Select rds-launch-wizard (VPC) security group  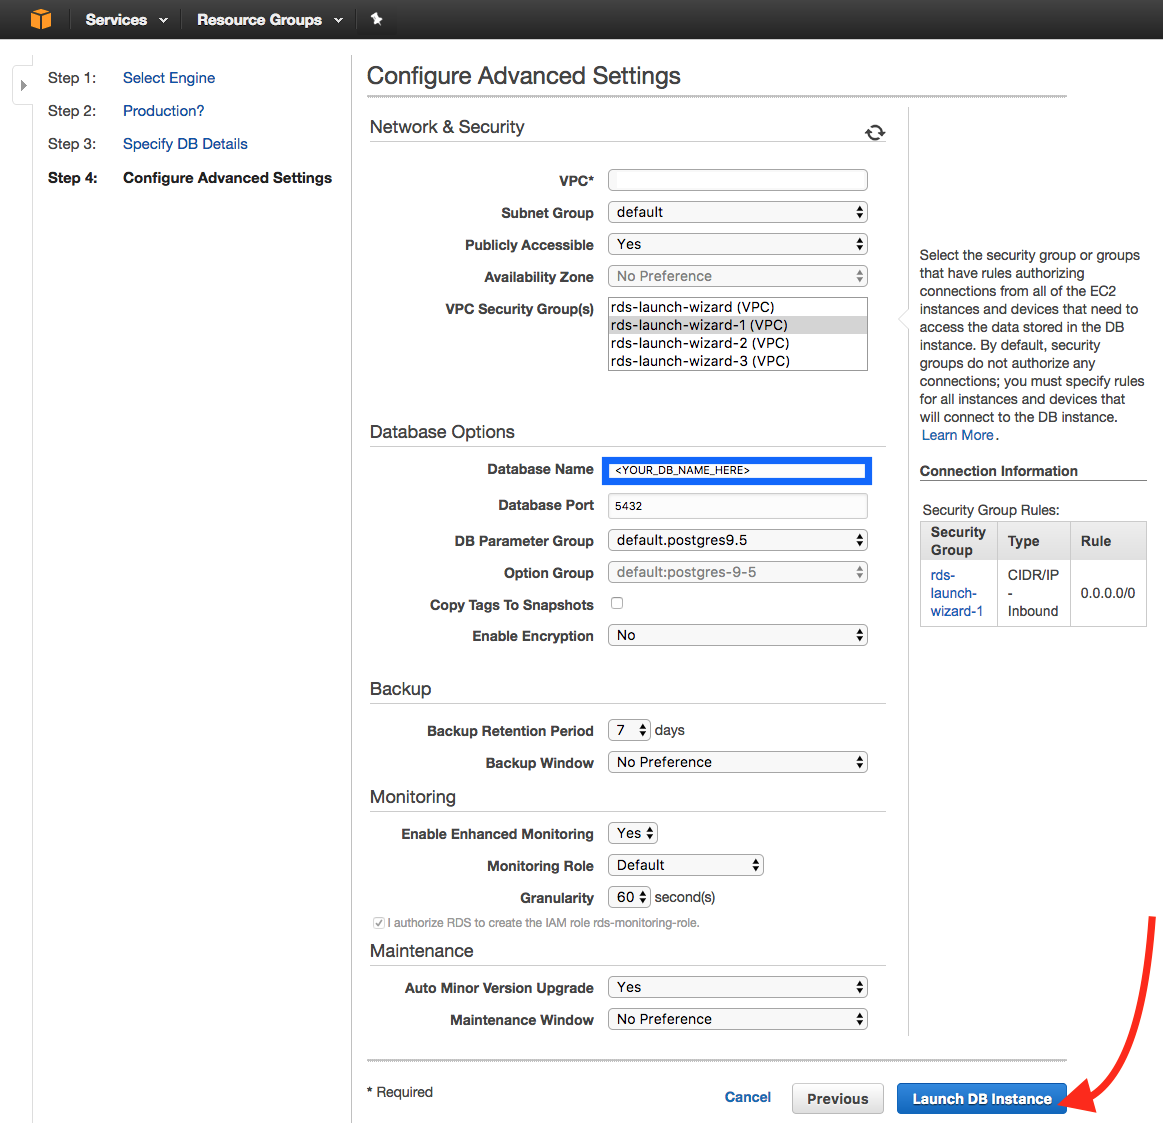click(737, 307)
